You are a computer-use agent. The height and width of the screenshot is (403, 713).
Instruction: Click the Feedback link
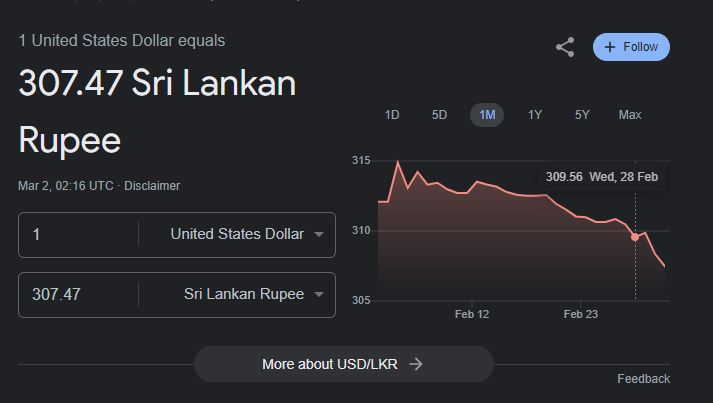(x=643, y=379)
